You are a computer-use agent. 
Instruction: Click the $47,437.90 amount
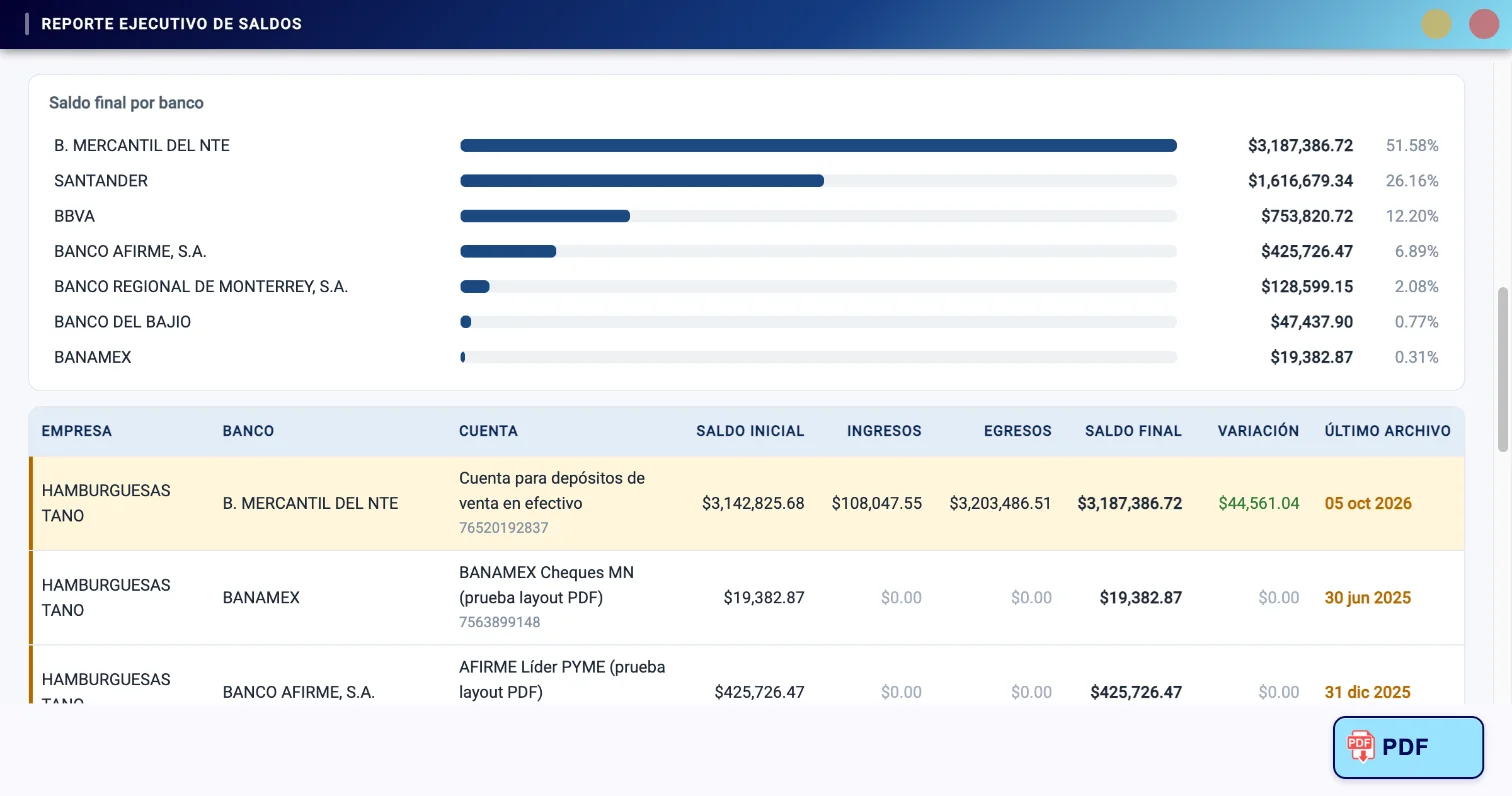(1312, 322)
